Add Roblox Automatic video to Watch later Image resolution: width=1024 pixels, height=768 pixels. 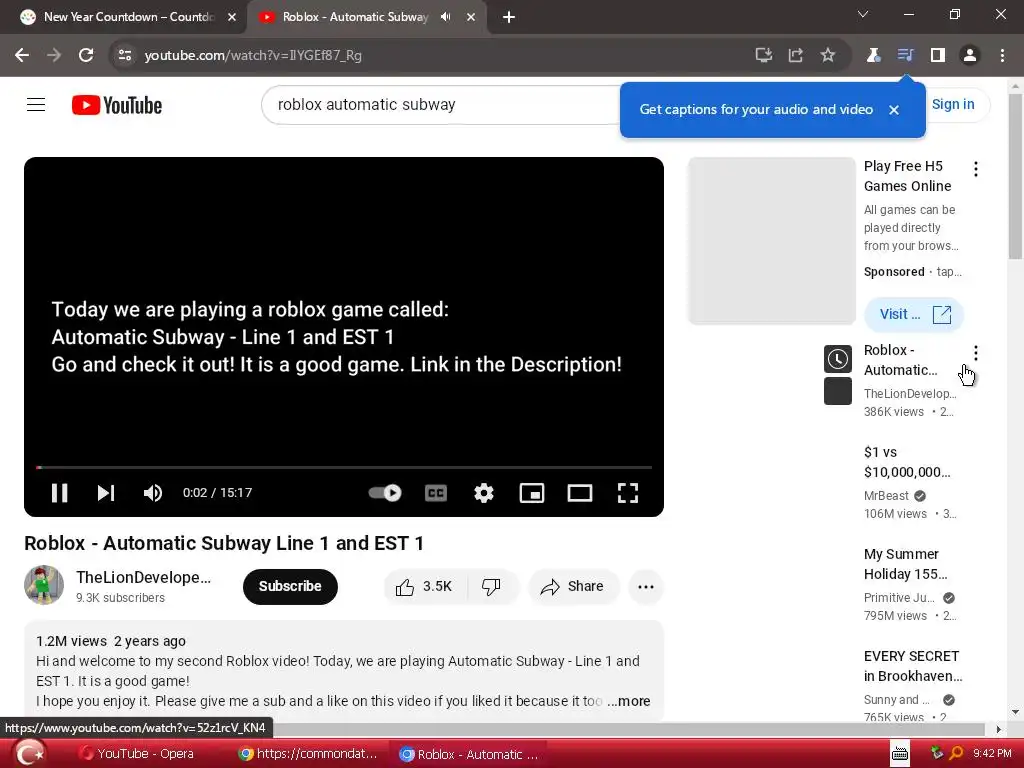(838, 359)
